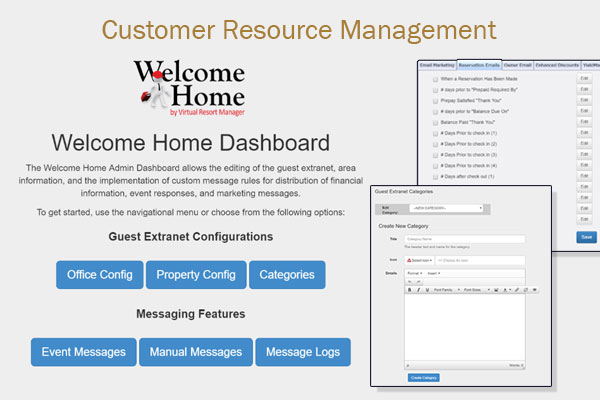Check '# Days after check out (1)'

click(435, 177)
